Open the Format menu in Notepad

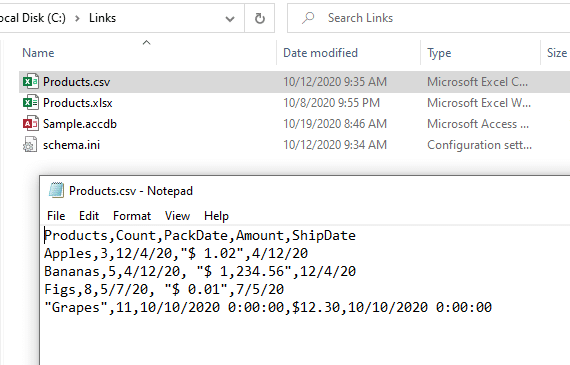pyautogui.click(x=132, y=216)
